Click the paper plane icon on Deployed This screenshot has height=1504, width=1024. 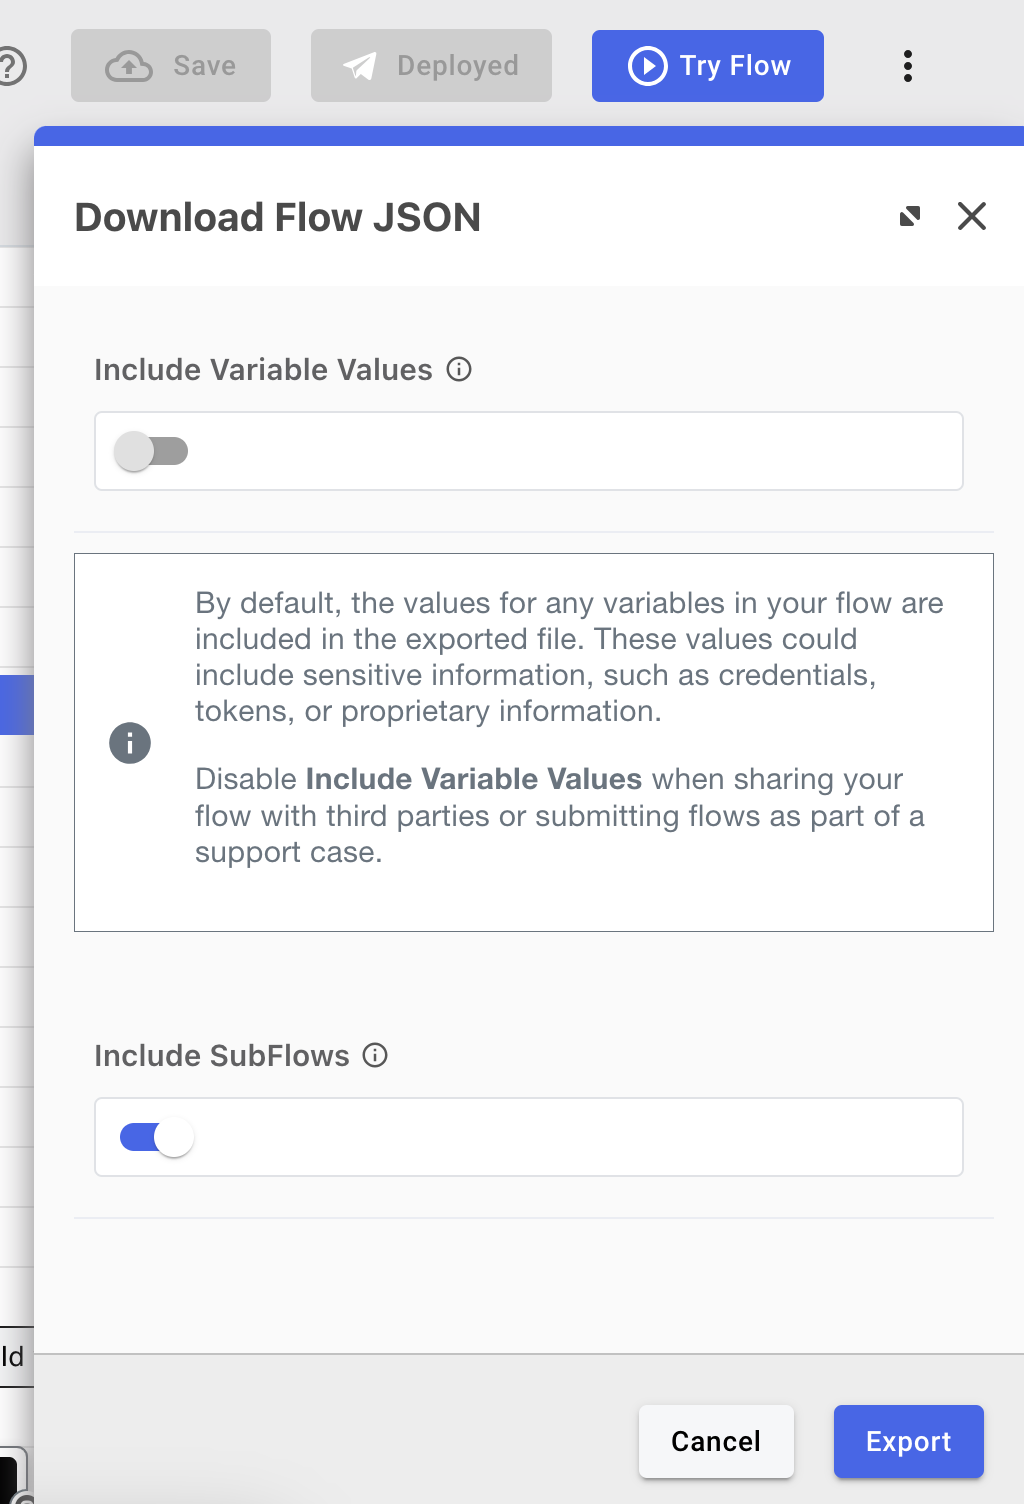pos(359,66)
